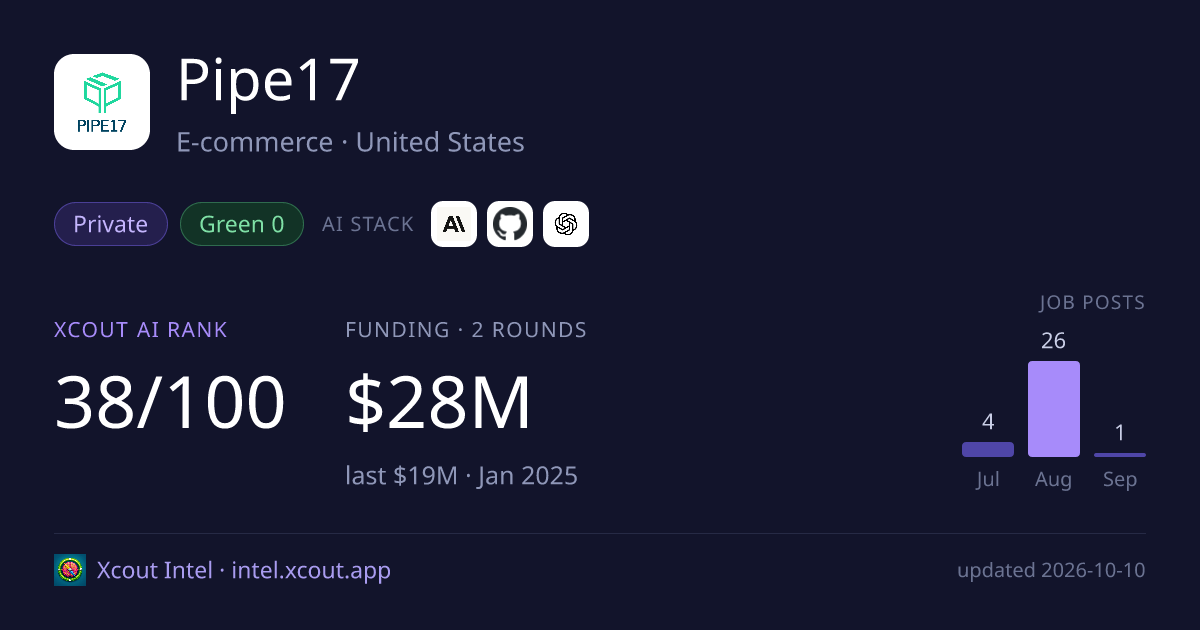Select the Green 0 badge

242,224
